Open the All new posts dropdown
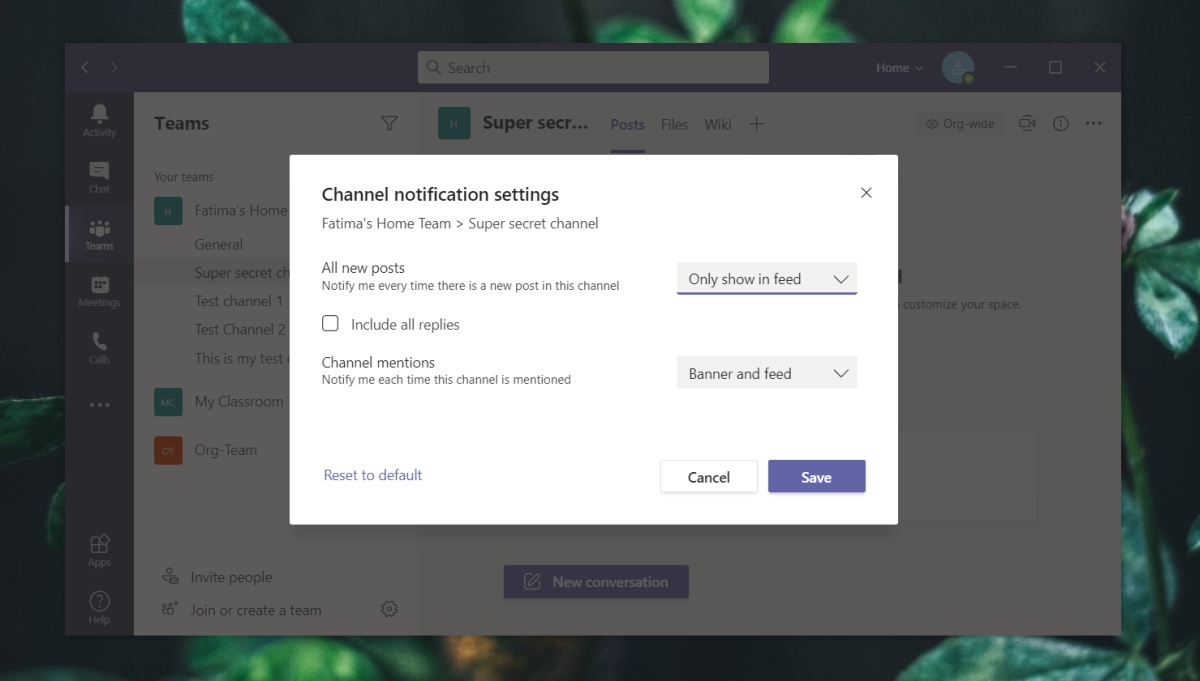 [x=767, y=279]
